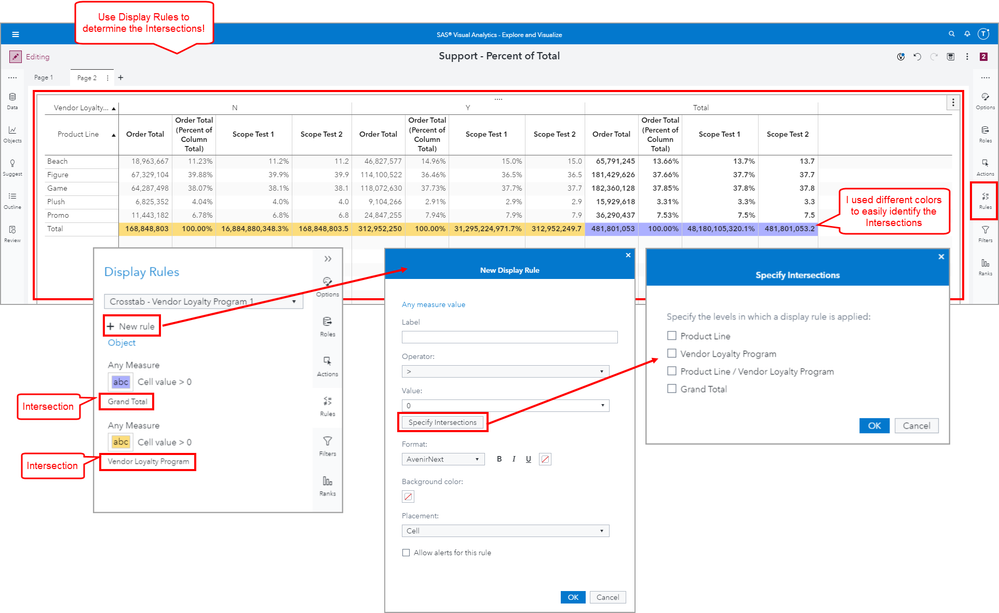This screenshot has width=999, height=613.
Task: Open the hamburger menu in the blue header
Action: coord(15,34)
